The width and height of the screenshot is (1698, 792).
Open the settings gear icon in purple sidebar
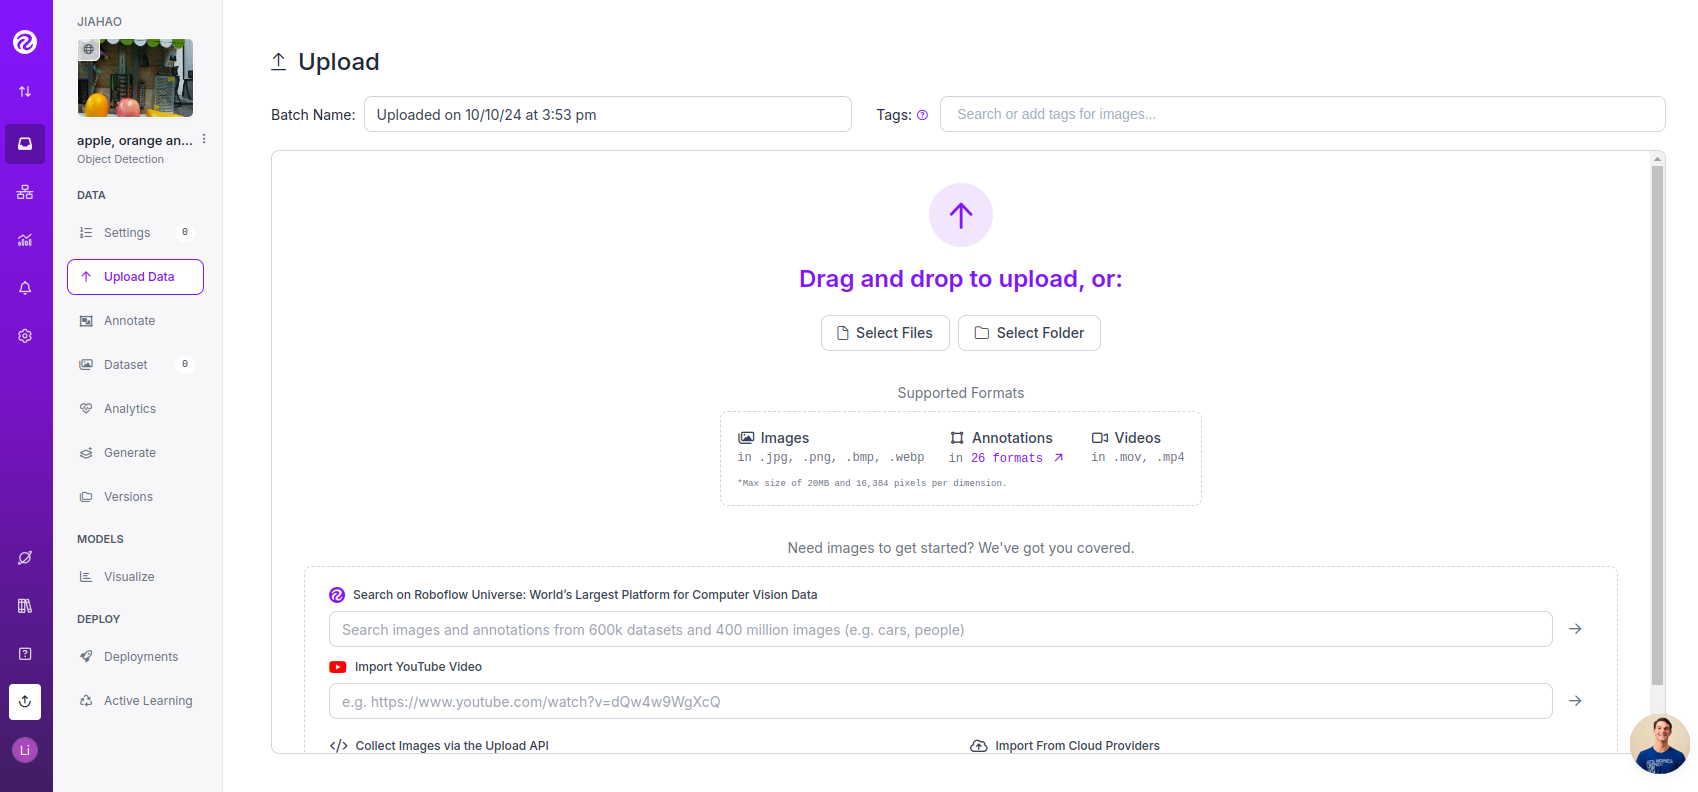pyautogui.click(x=25, y=336)
